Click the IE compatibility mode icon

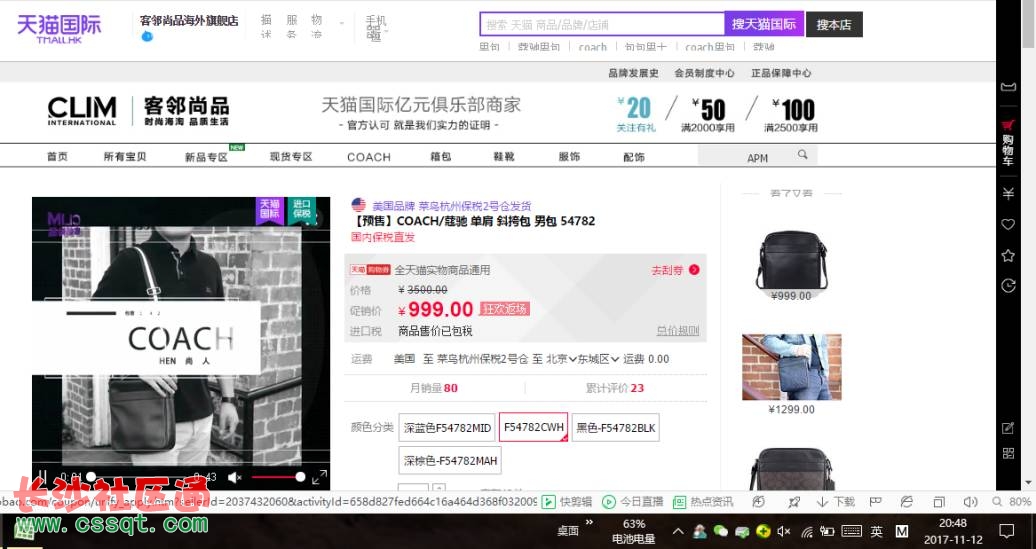coord(907,502)
